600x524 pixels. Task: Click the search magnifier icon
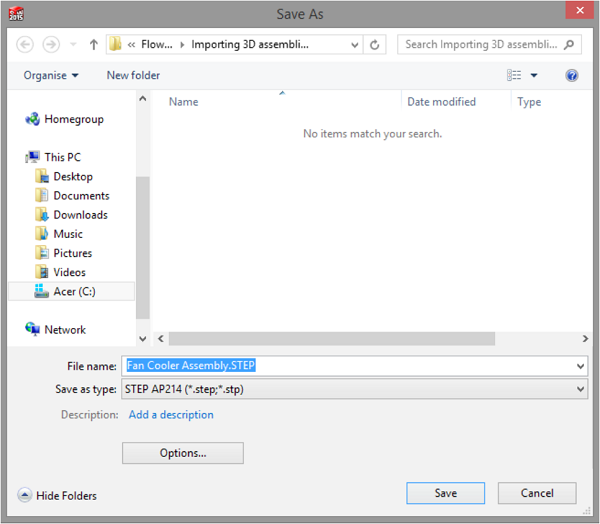point(569,44)
